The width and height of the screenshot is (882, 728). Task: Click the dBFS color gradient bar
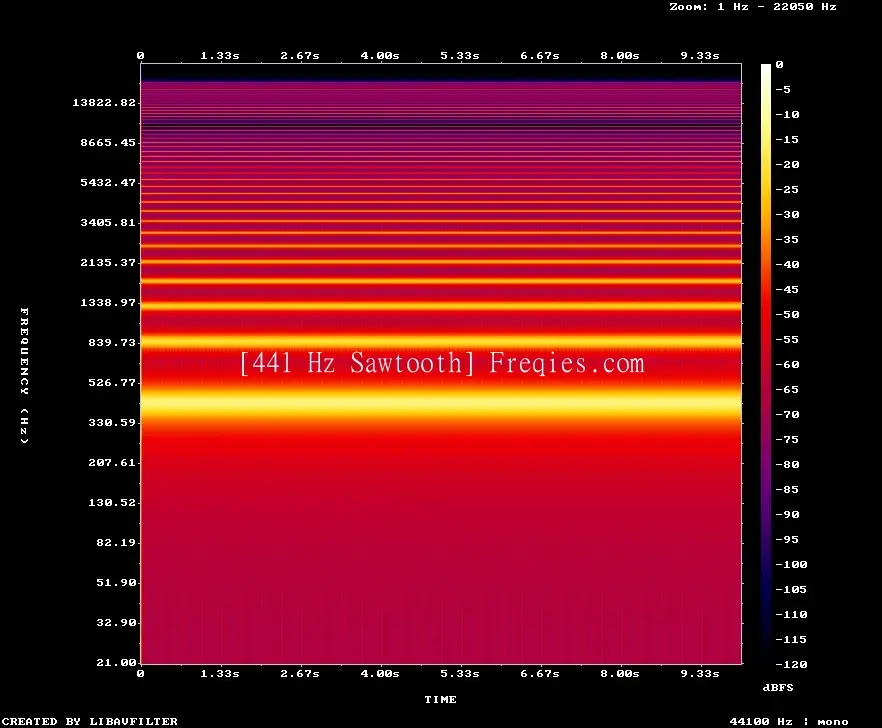766,364
